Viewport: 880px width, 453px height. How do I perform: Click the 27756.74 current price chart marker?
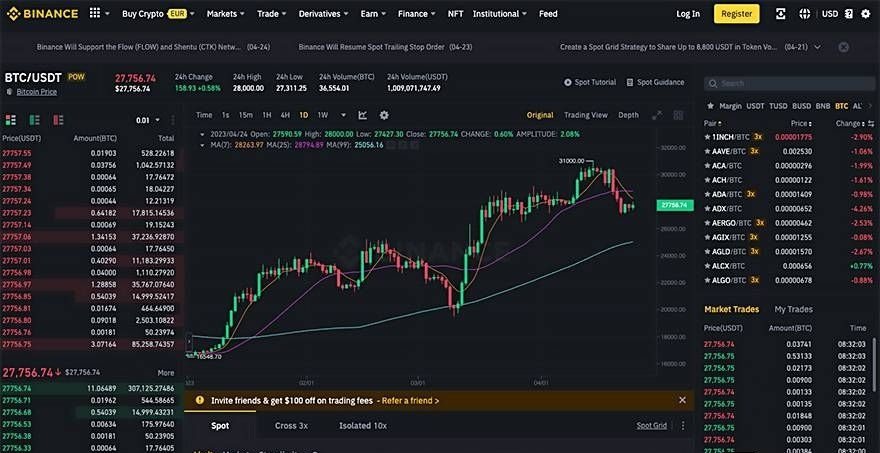point(675,205)
